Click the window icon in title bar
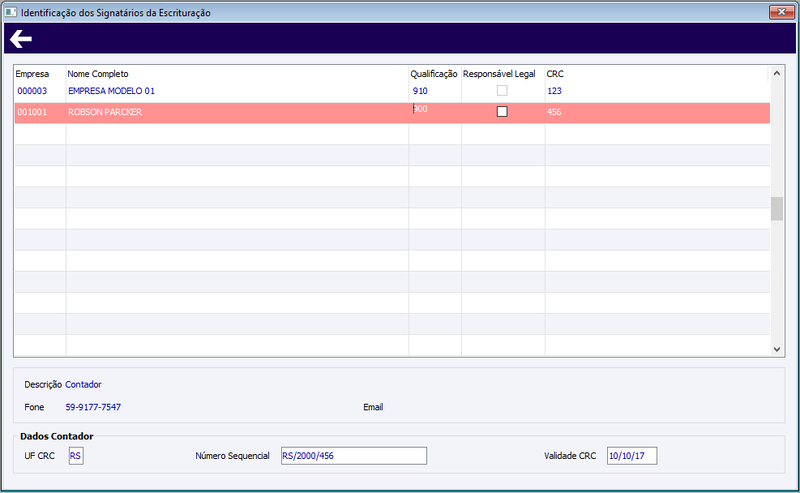 pos(11,12)
